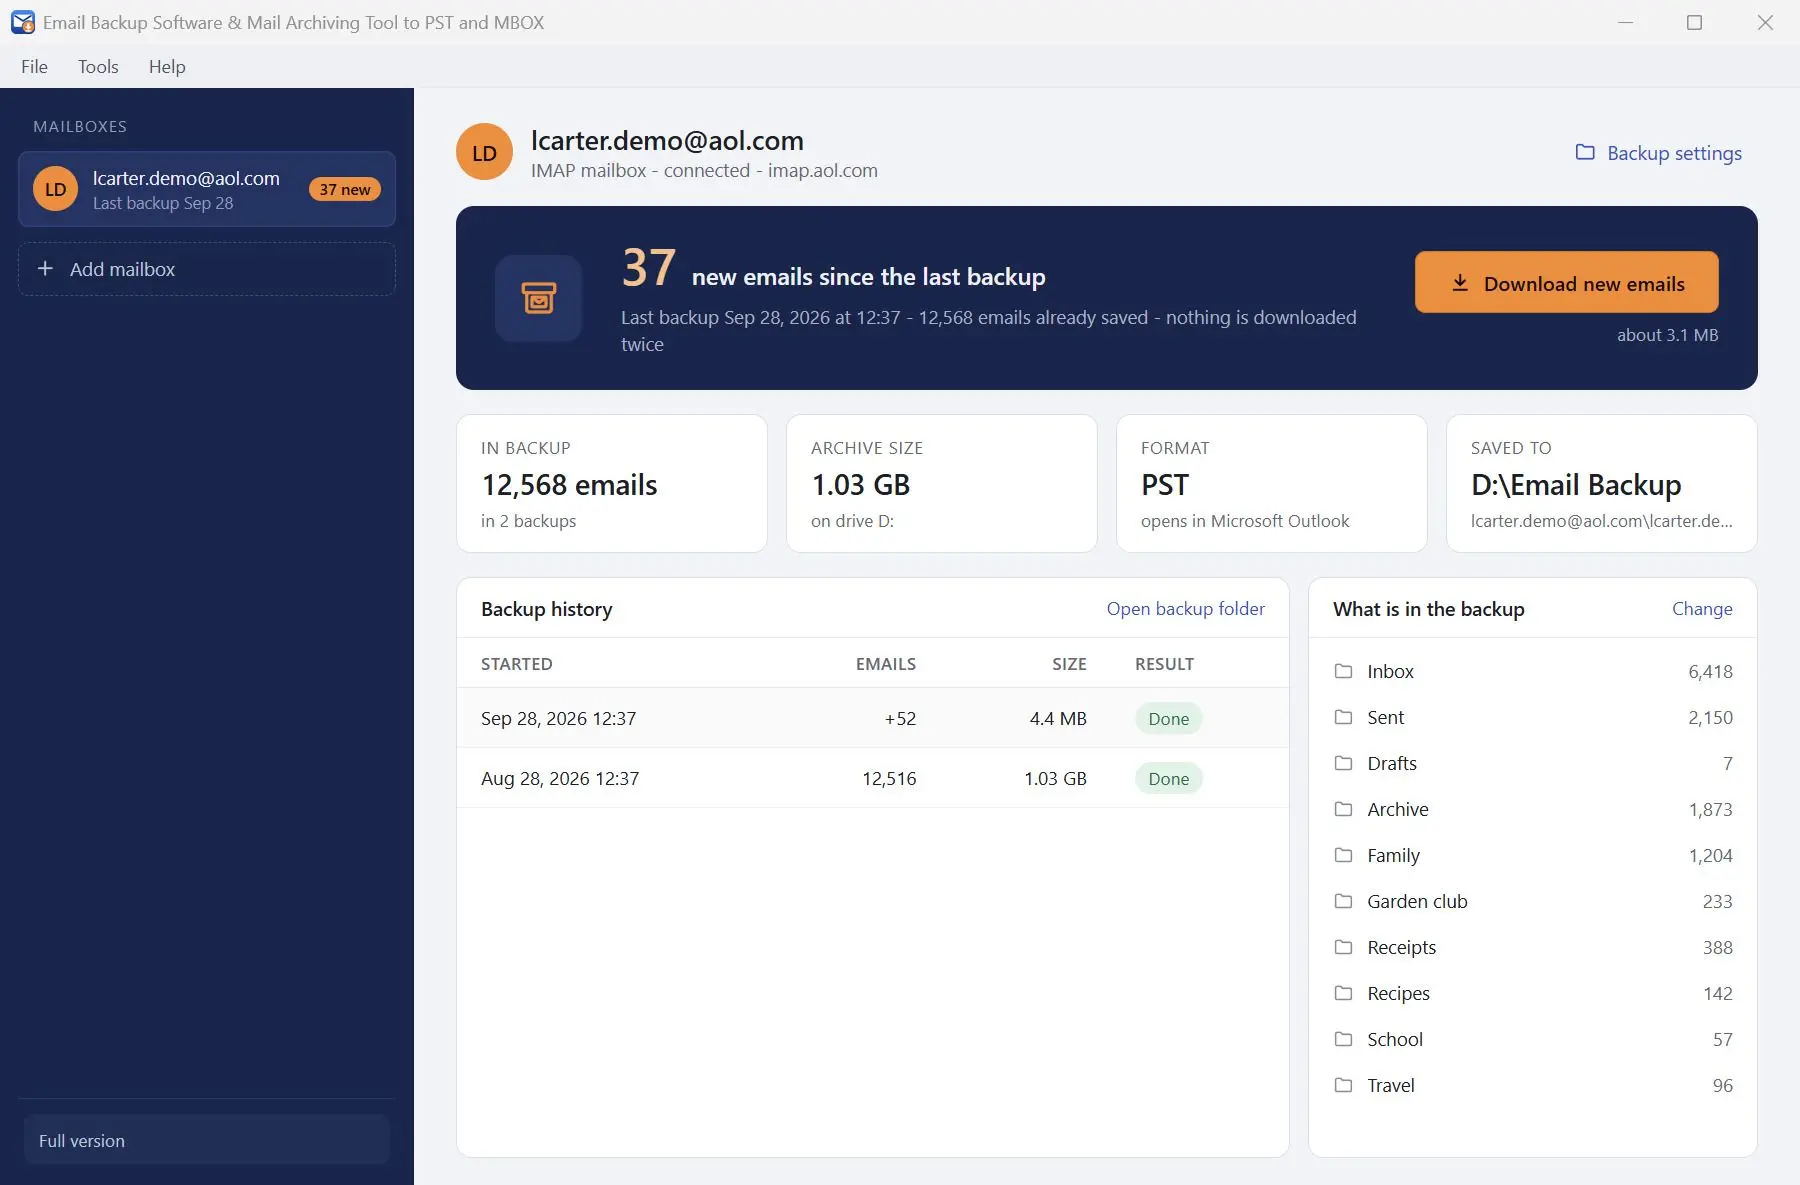Click the Full version button

207,1140
